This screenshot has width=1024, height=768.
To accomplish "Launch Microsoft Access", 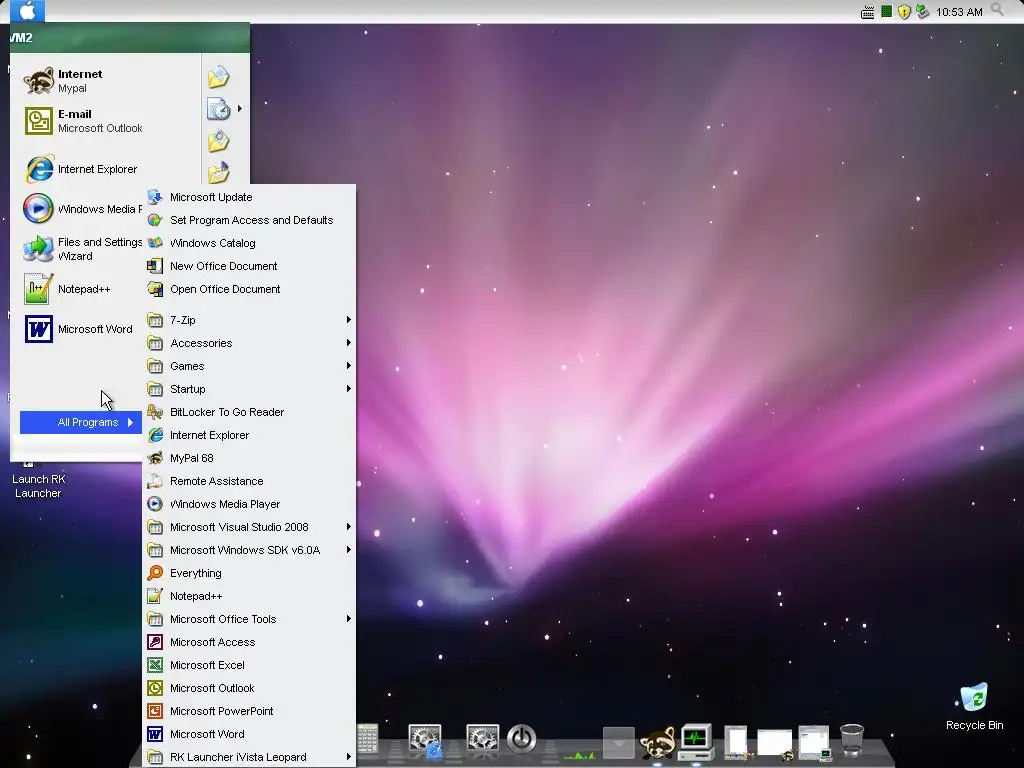I will pyautogui.click(x=249, y=642).
